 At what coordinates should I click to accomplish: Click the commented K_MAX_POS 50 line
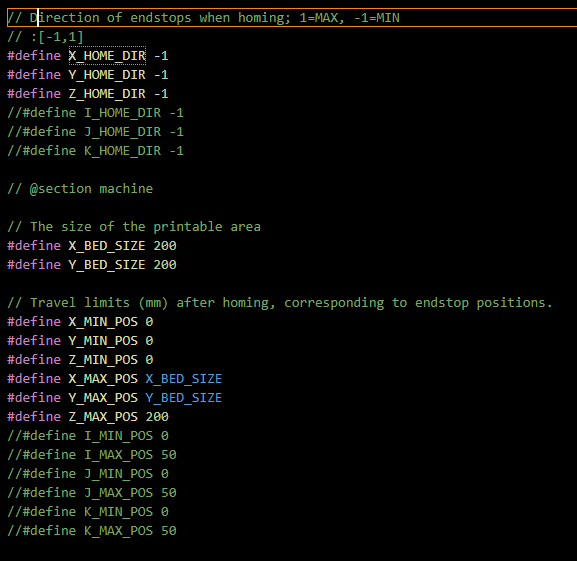(x=92, y=530)
